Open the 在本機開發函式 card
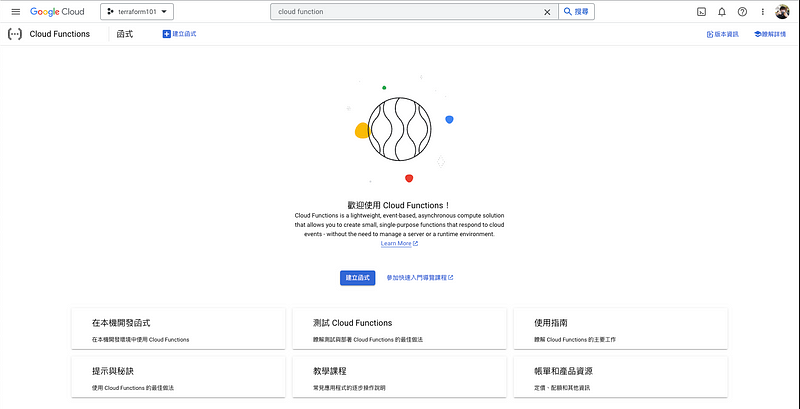 178,329
